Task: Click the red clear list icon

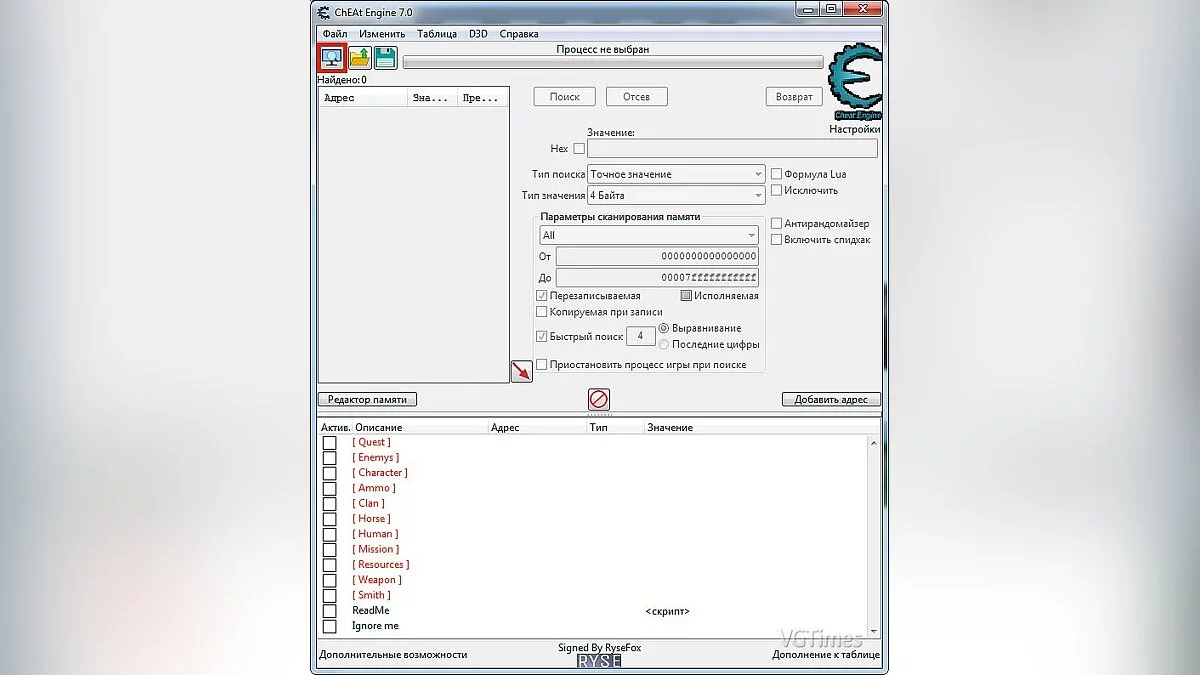Action: point(599,400)
